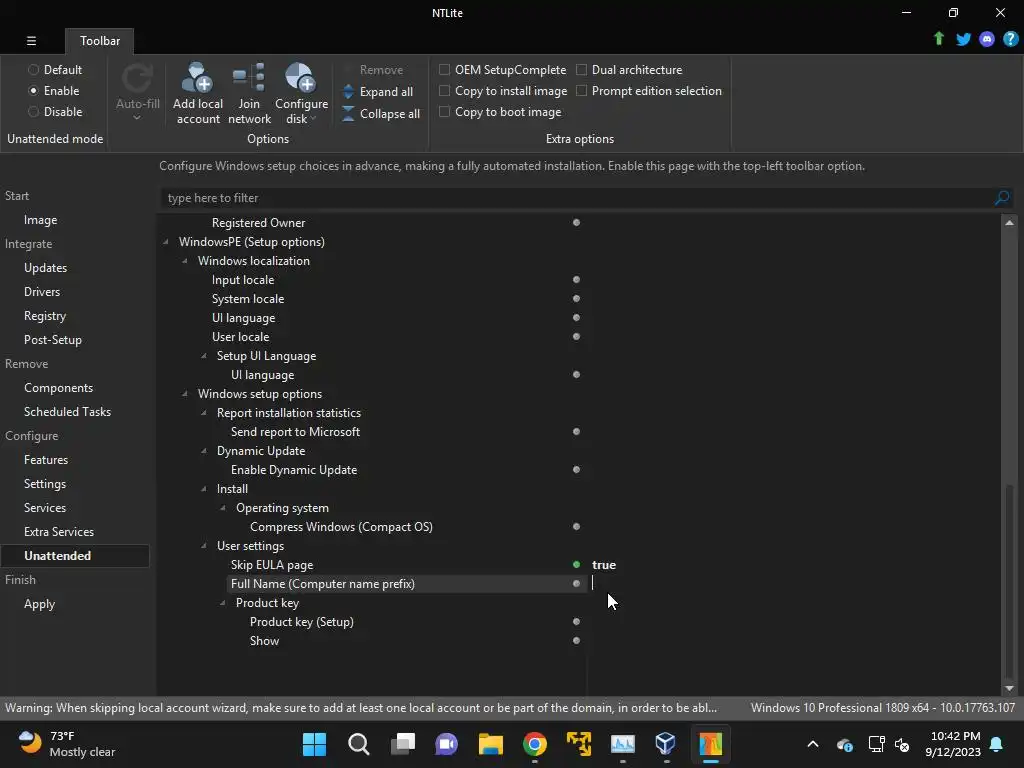Collapse Dynamic Update node

[204, 451]
